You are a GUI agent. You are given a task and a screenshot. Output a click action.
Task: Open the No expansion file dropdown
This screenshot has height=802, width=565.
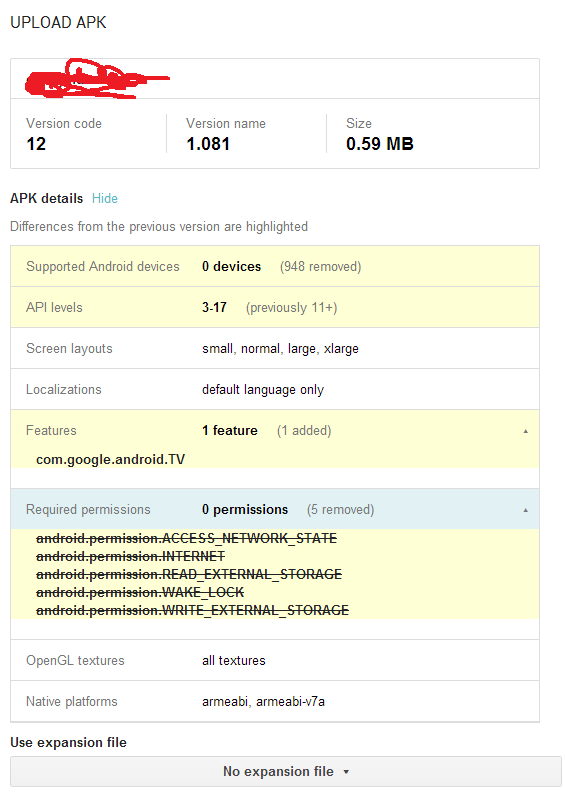click(286, 771)
